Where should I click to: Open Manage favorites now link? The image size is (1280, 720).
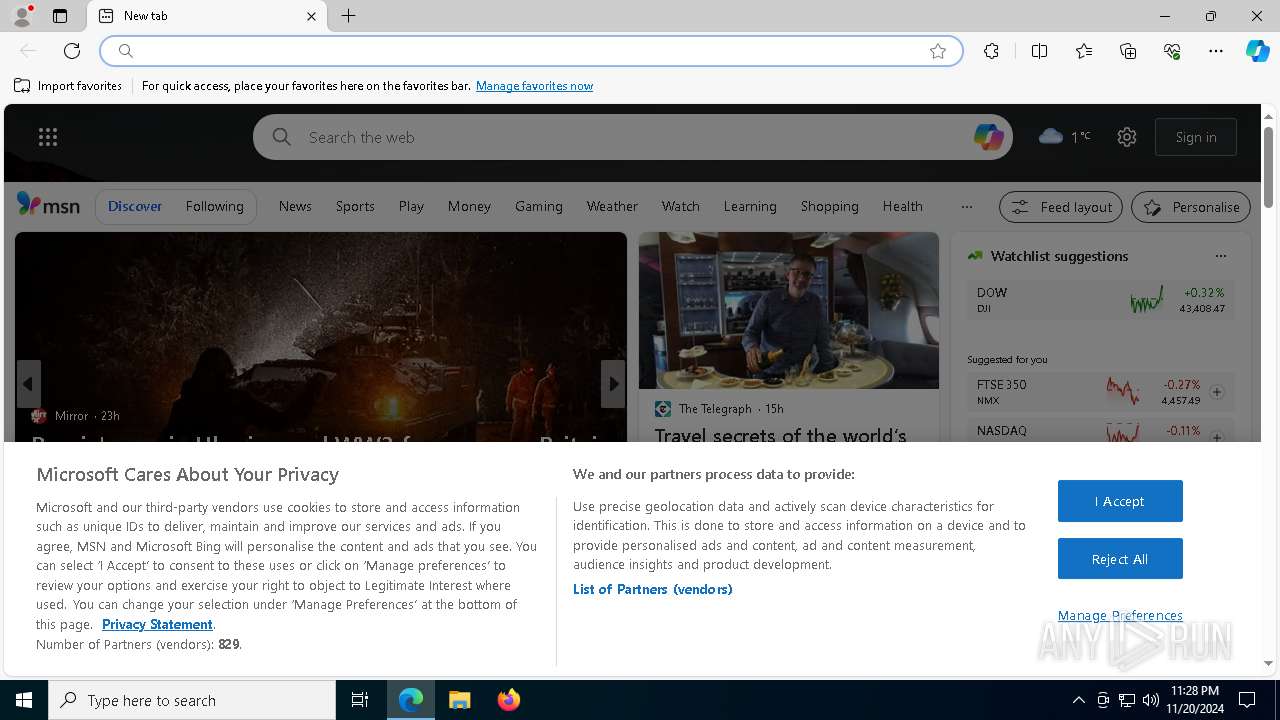[534, 86]
